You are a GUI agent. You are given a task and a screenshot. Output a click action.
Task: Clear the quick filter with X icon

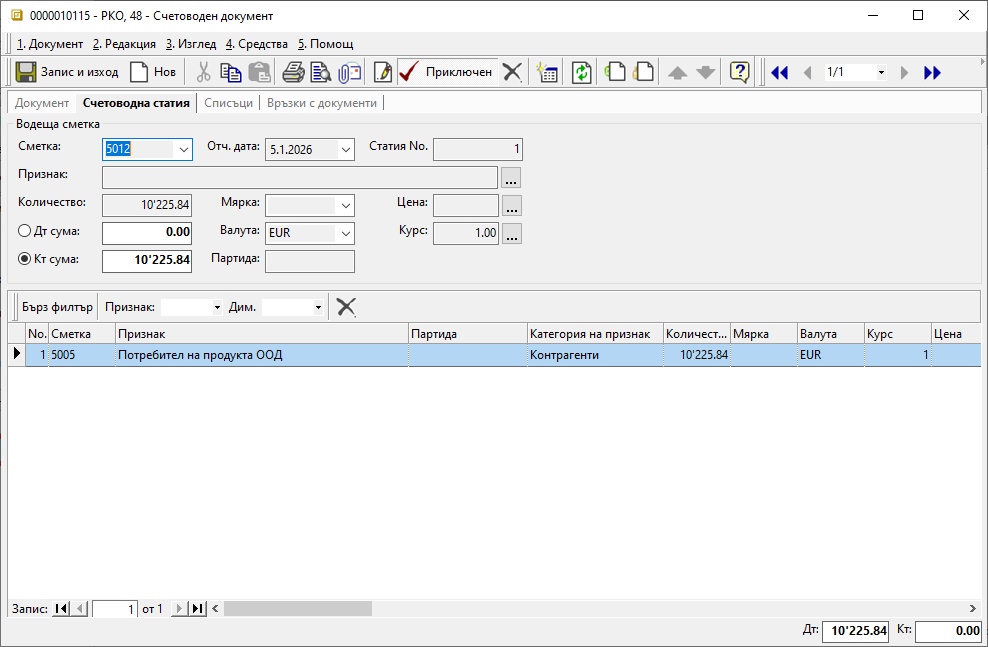tap(346, 307)
